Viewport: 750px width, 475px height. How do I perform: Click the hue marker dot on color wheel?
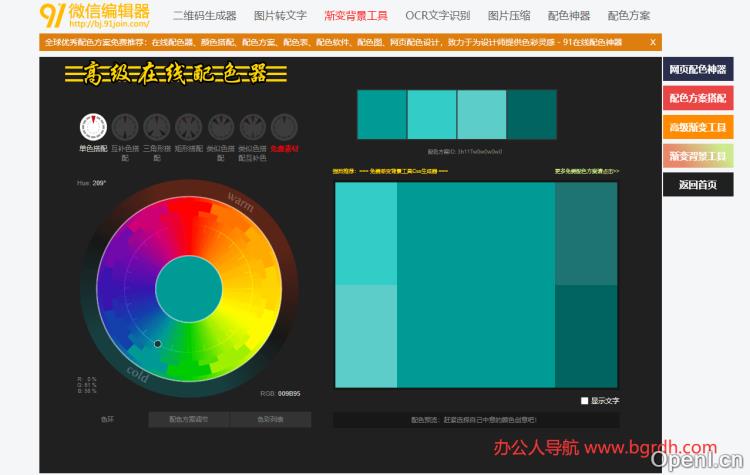point(157,345)
